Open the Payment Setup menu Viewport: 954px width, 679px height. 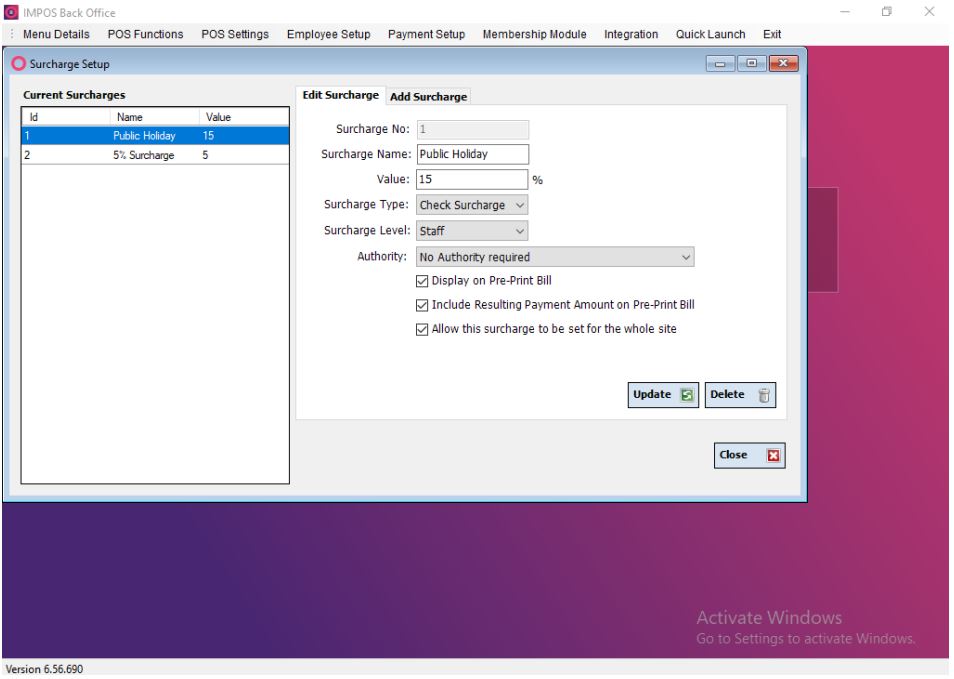click(x=426, y=34)
